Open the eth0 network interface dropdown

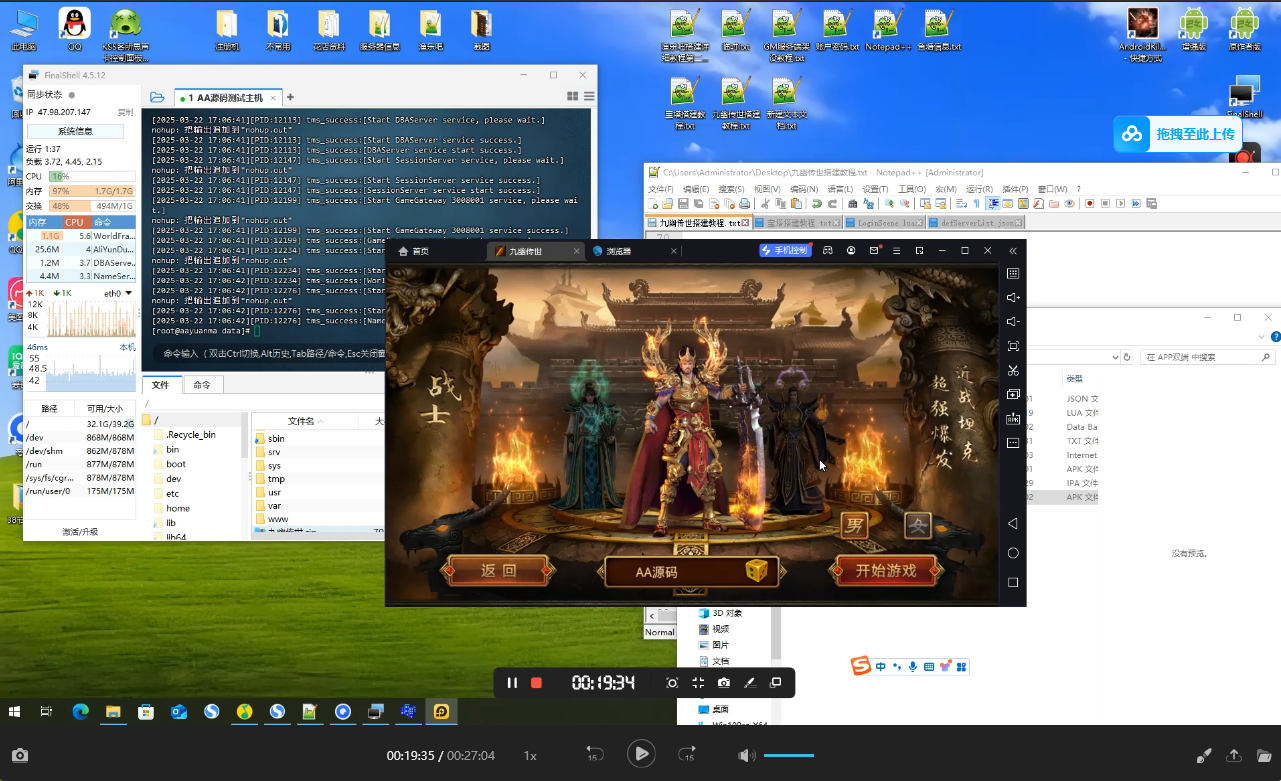(119, 293)
